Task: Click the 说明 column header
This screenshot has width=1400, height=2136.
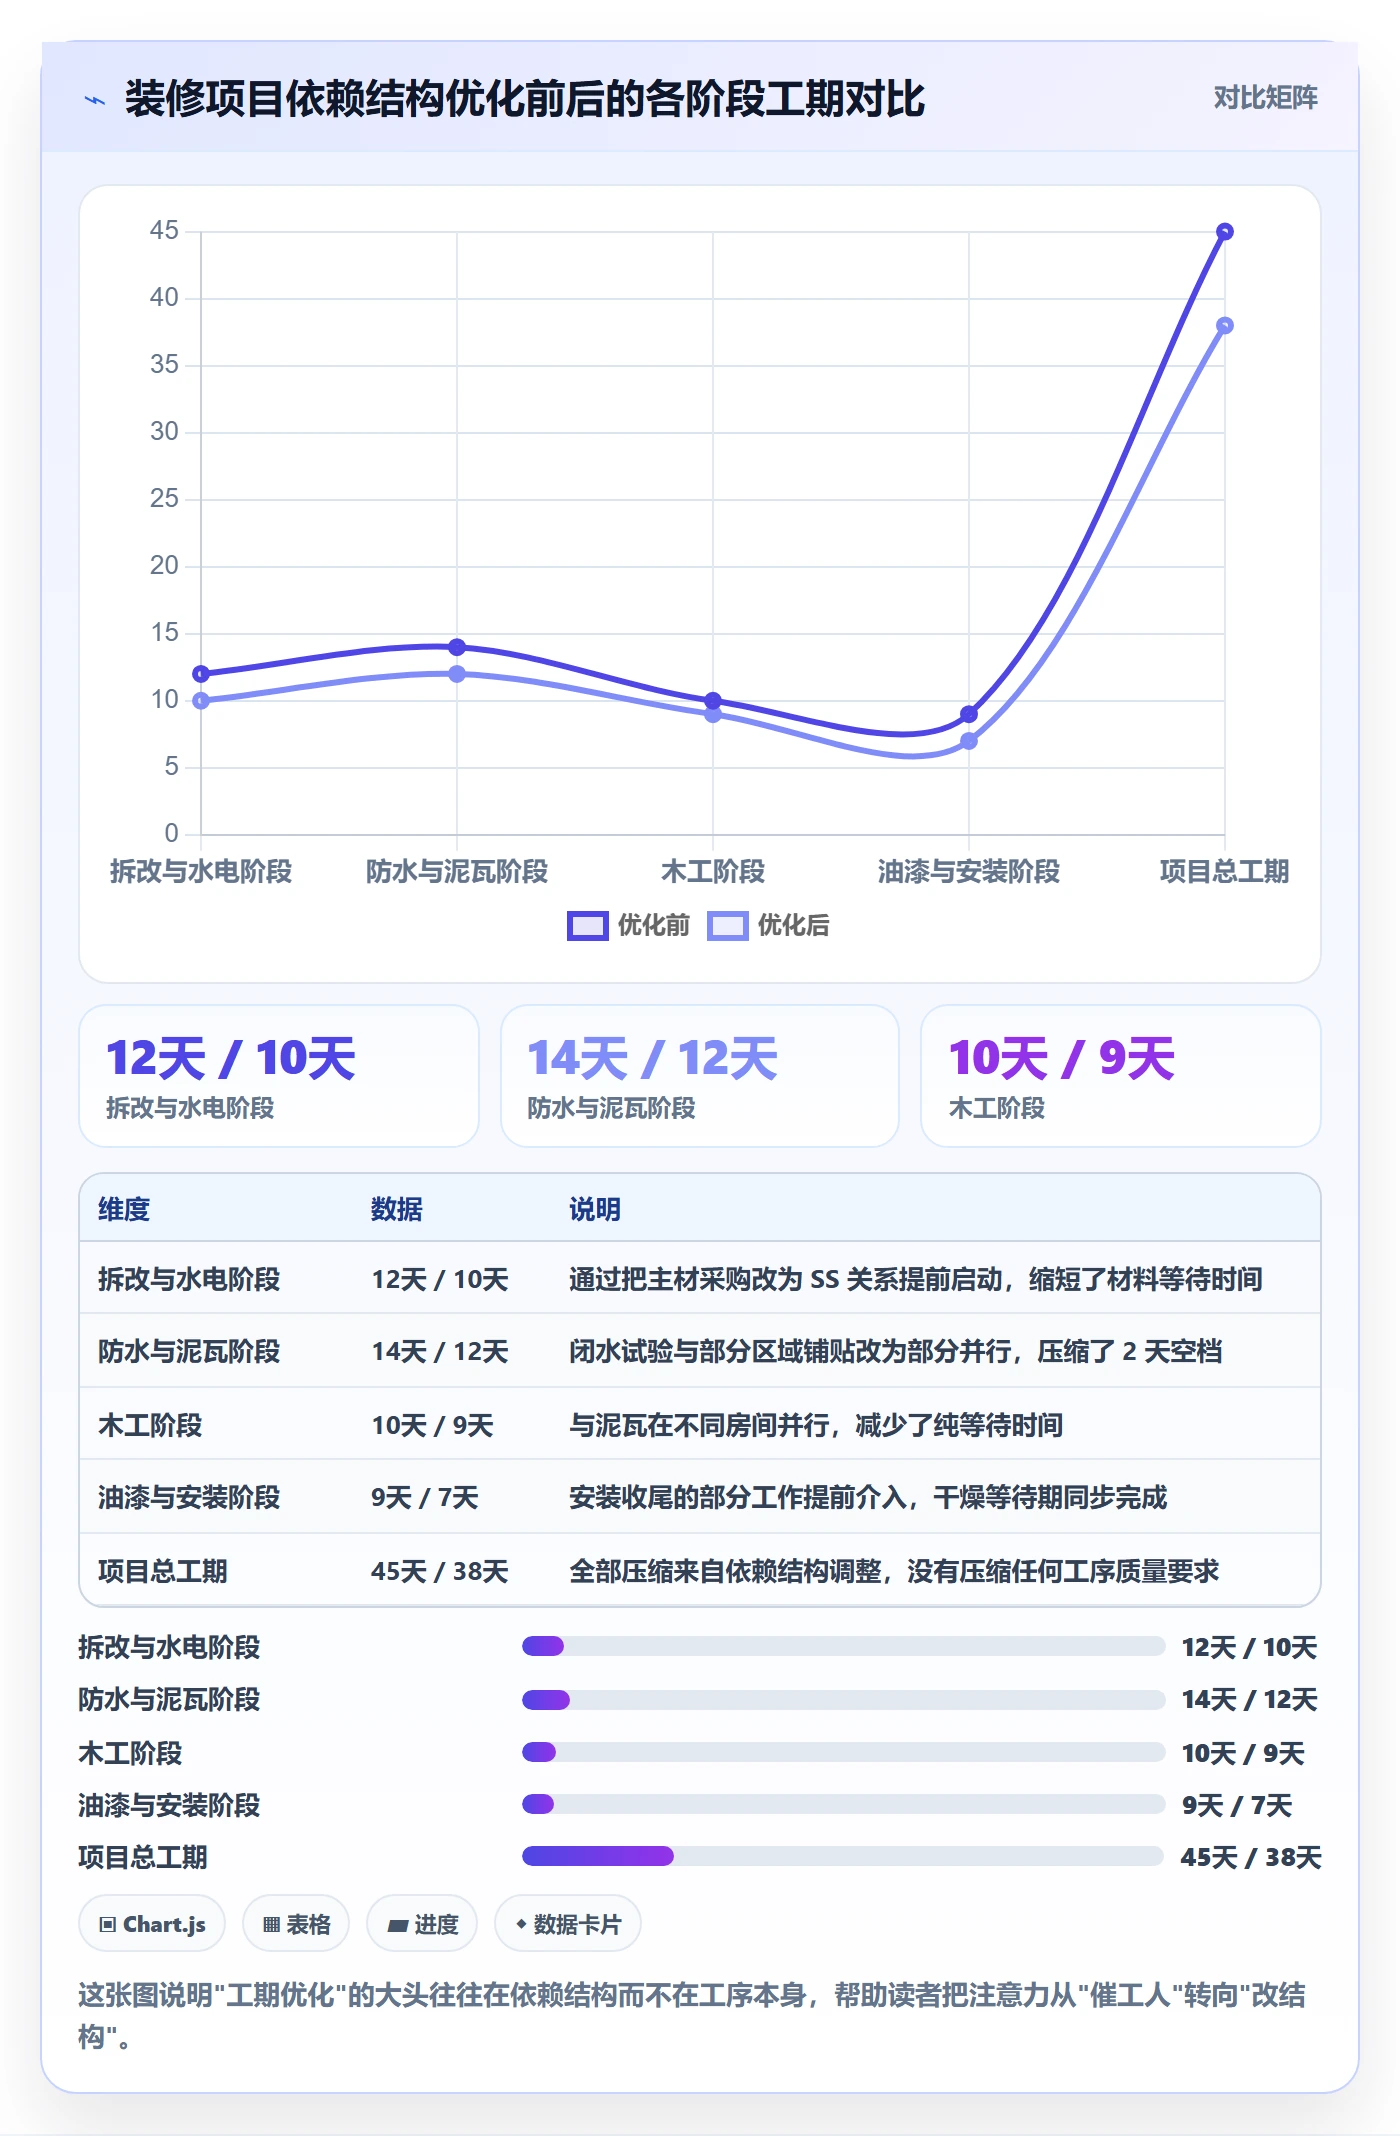Action: (x=595, y=1209)
